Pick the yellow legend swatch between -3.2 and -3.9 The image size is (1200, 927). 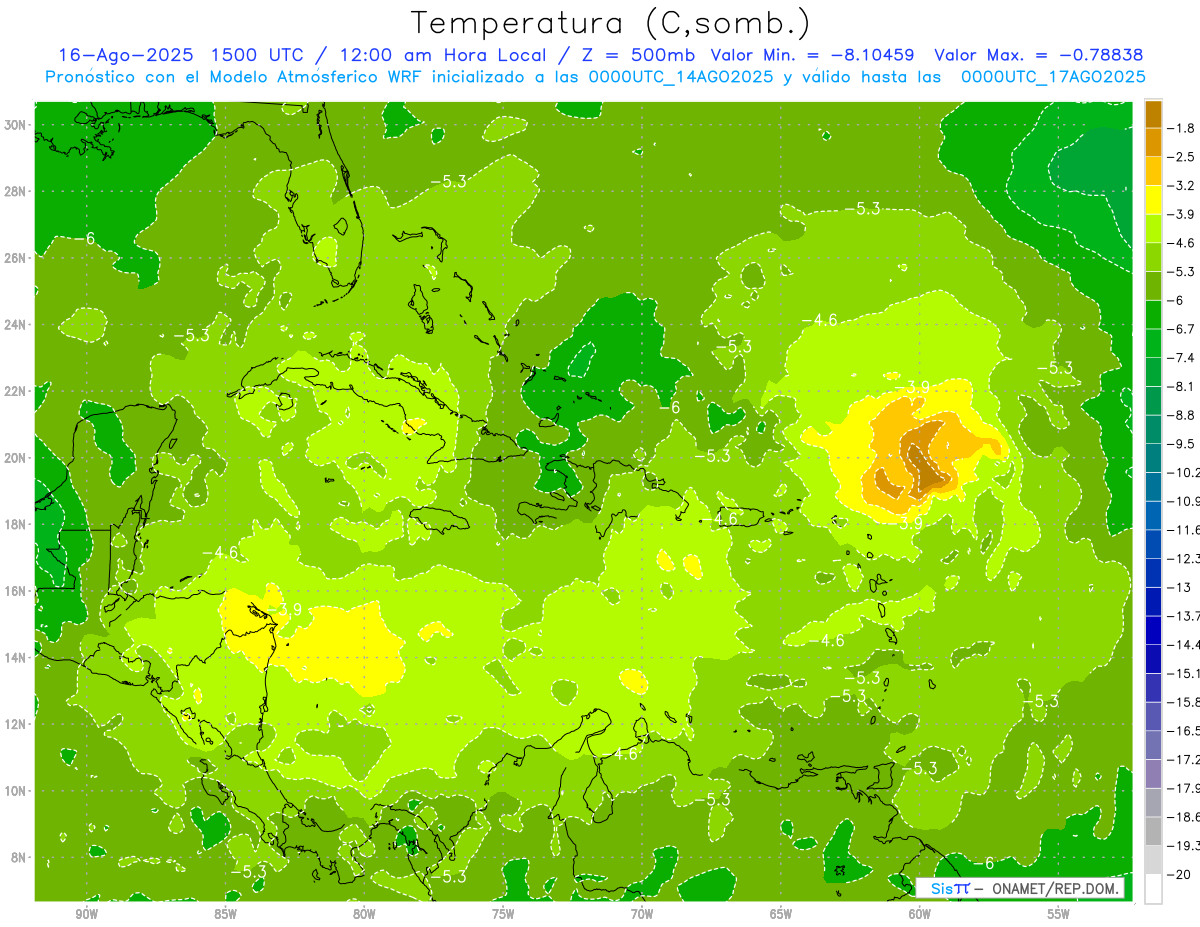pos(1153,200)
